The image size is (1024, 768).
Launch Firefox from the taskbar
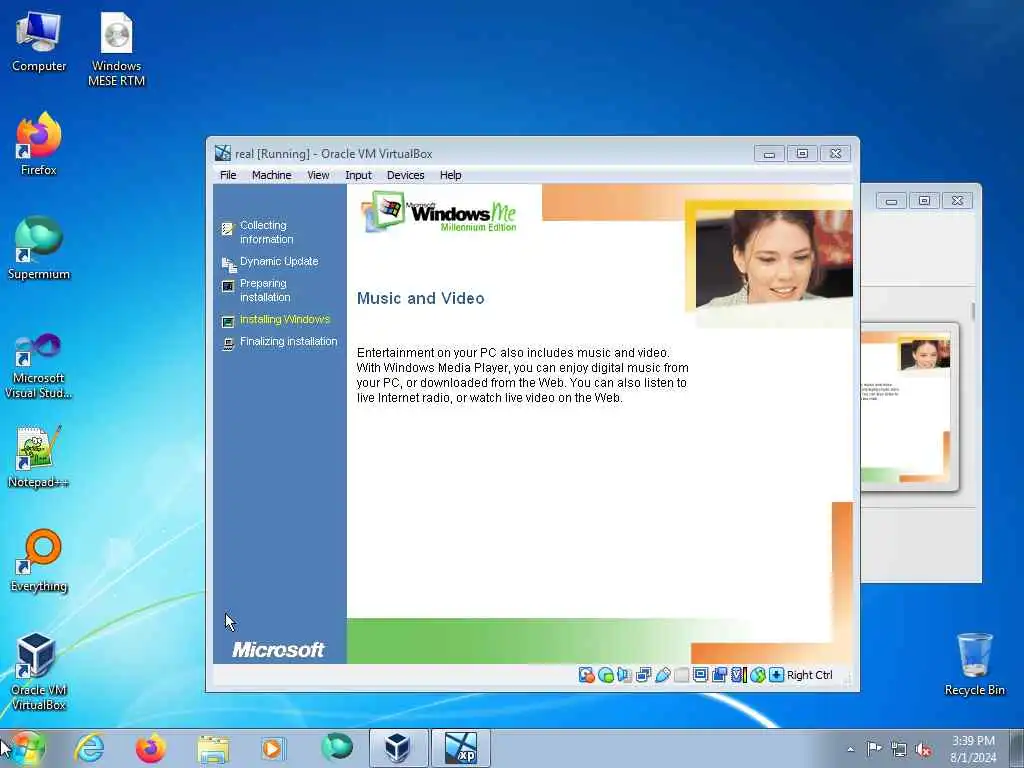[150, 748]
